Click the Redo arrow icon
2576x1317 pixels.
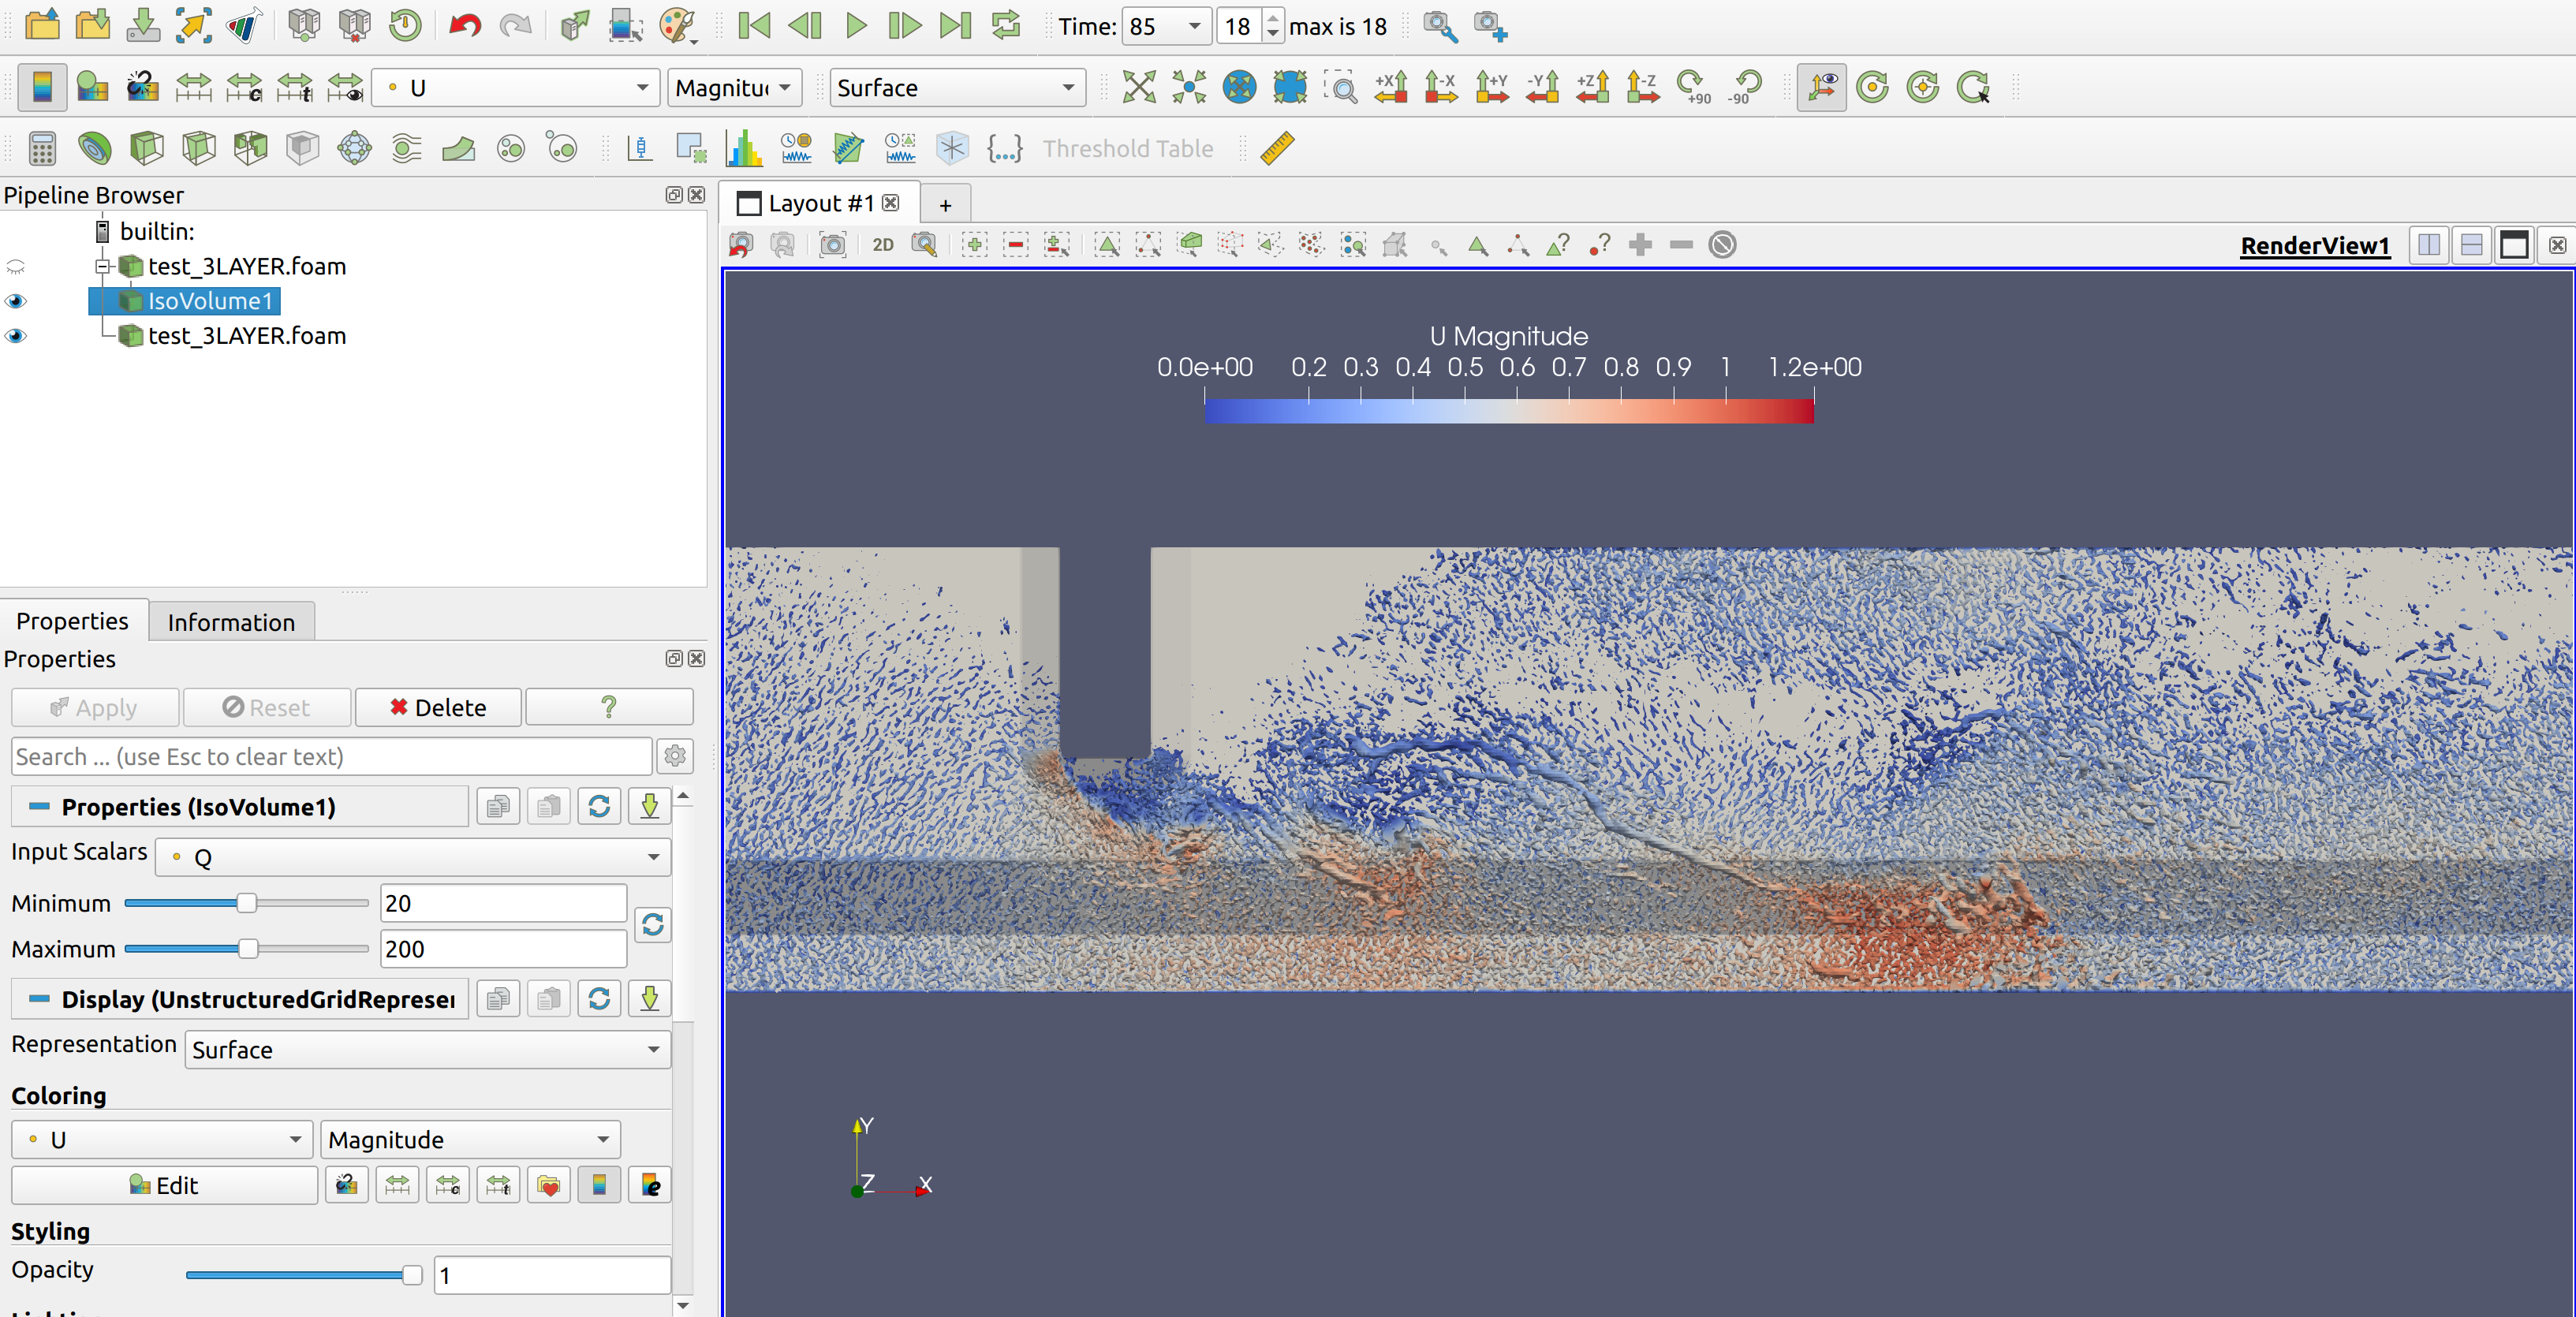(x=515, y=25)
